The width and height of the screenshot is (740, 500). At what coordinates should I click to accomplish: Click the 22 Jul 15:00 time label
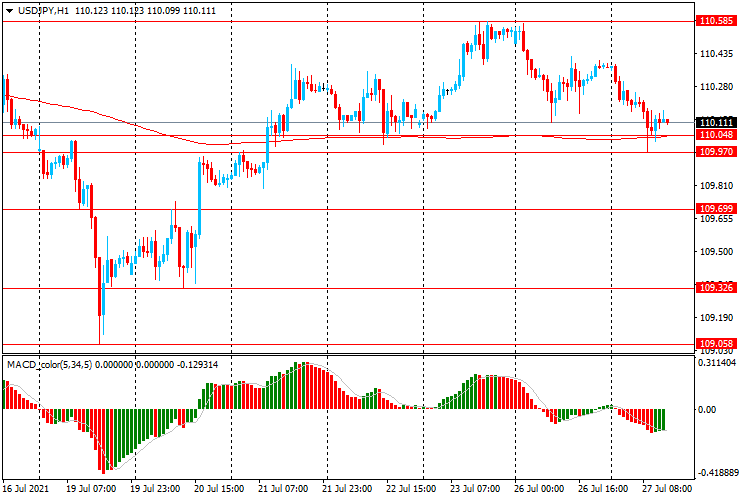[x=411, y=488]
